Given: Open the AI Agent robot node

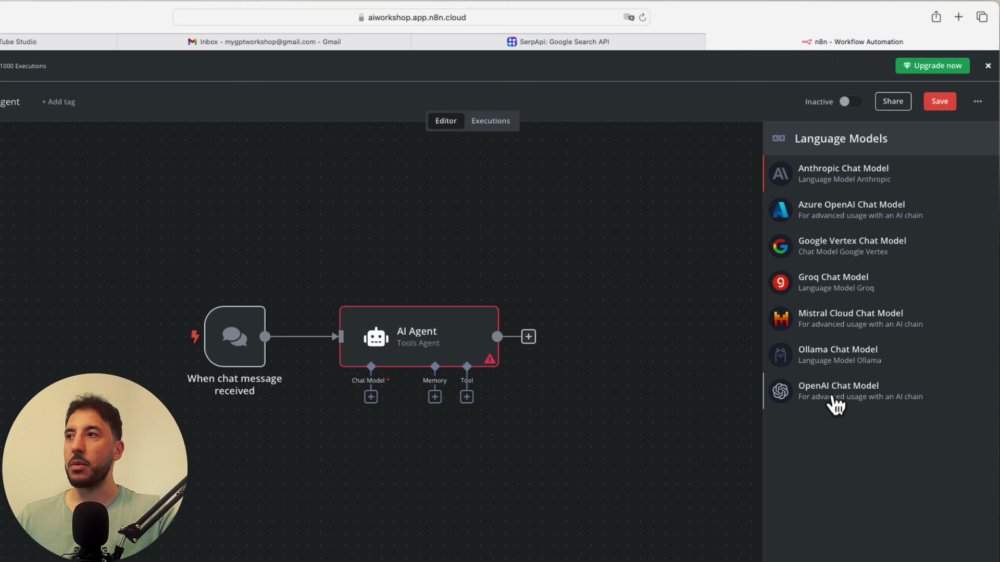Looking at the screenshot, I should click(419, 336).
